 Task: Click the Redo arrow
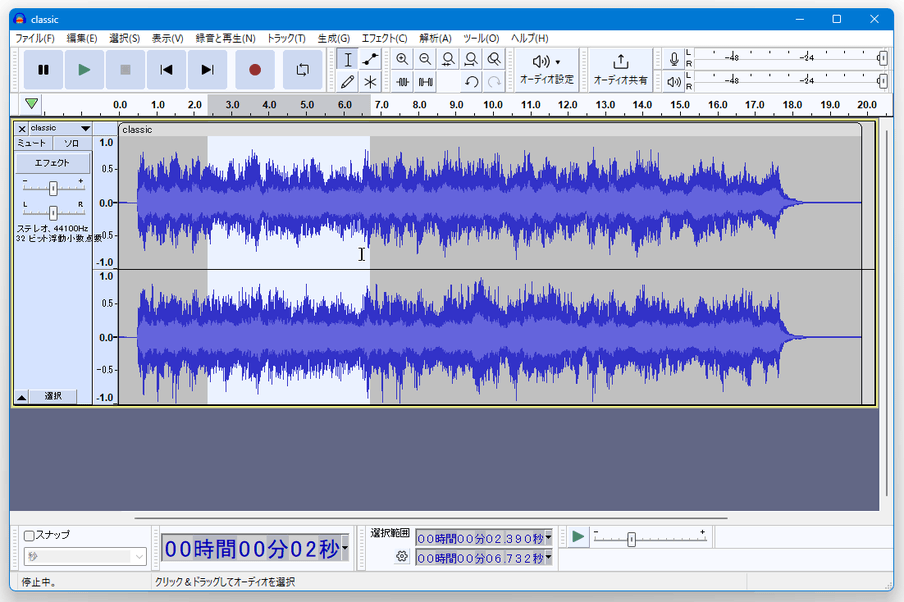(494, 82)
